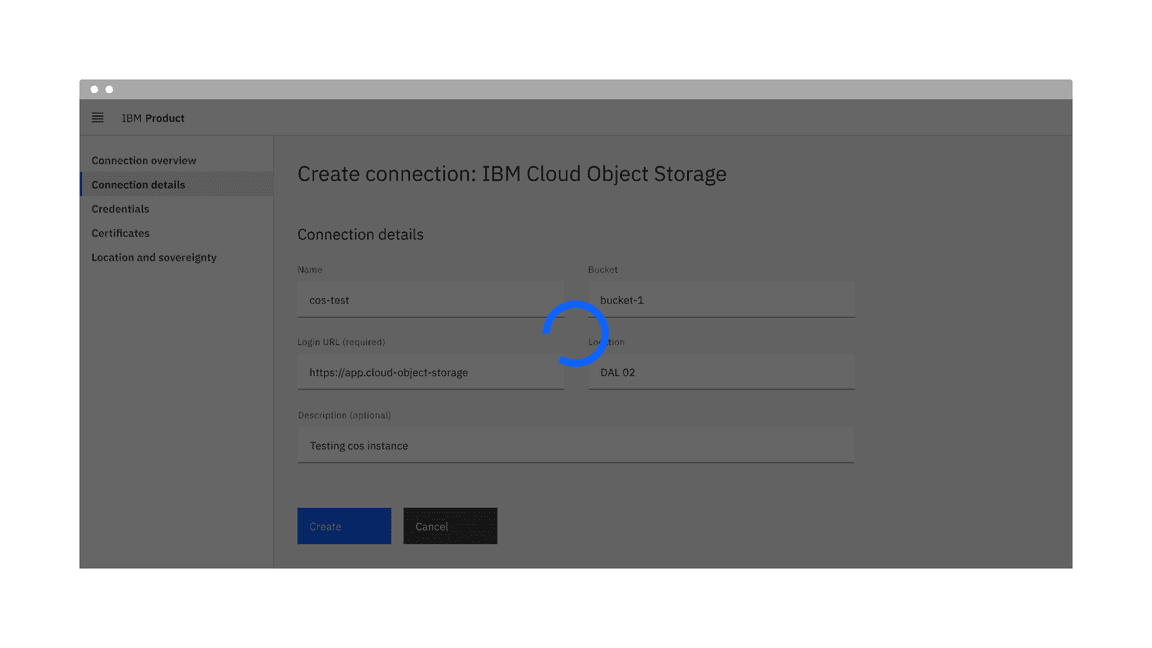The image size is (1152, 648).
Task: Click the IBM Product header logo
Action: [x=151, y=118]
